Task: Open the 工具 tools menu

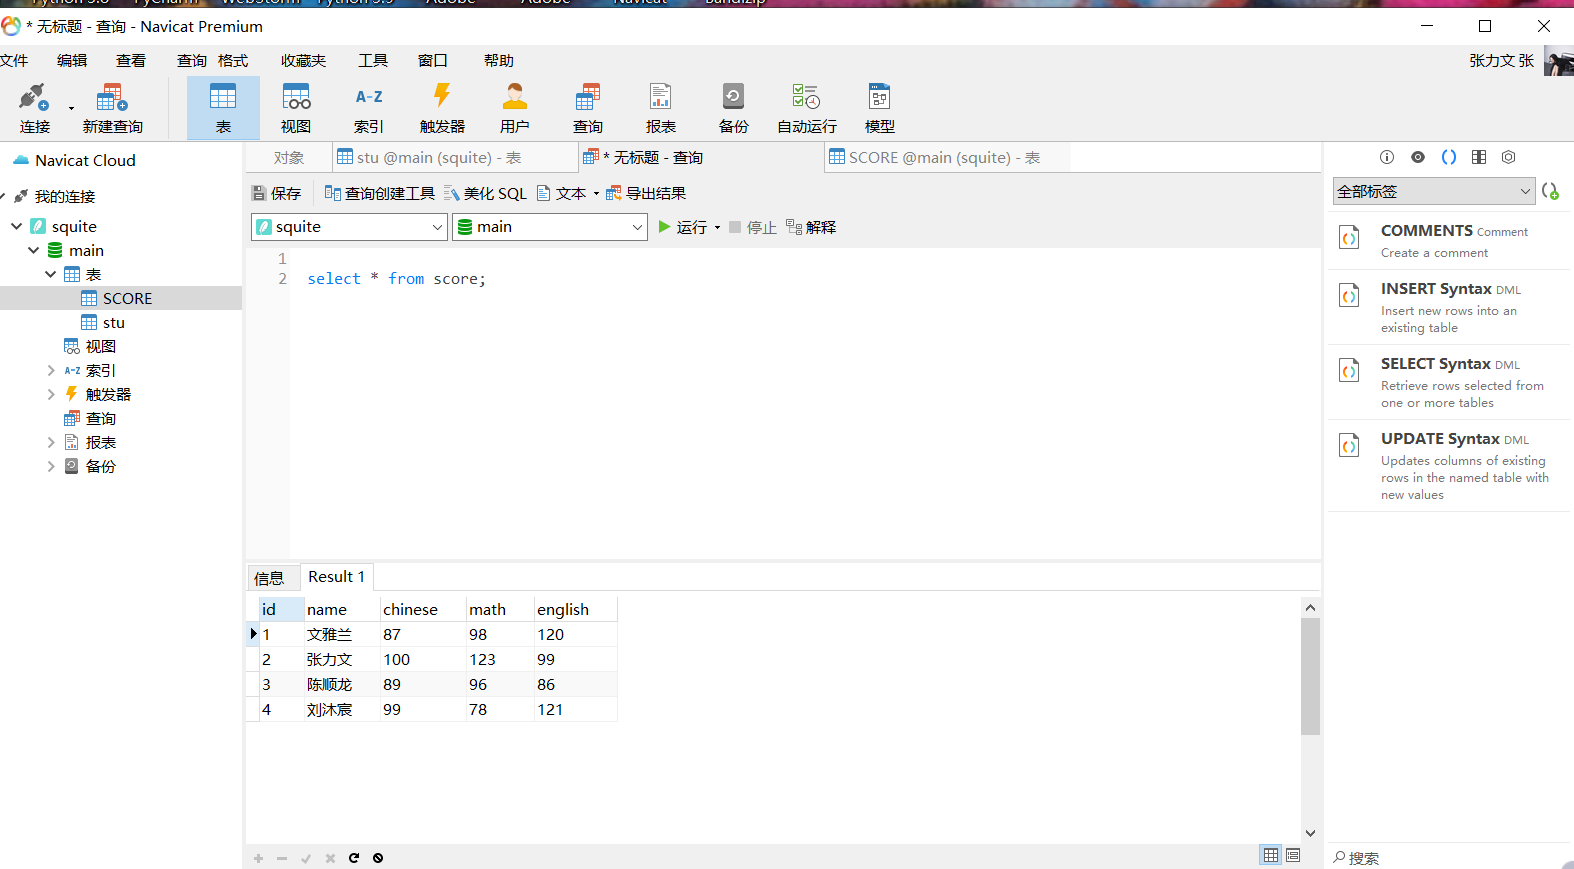Action: click(x=373, y=61)
